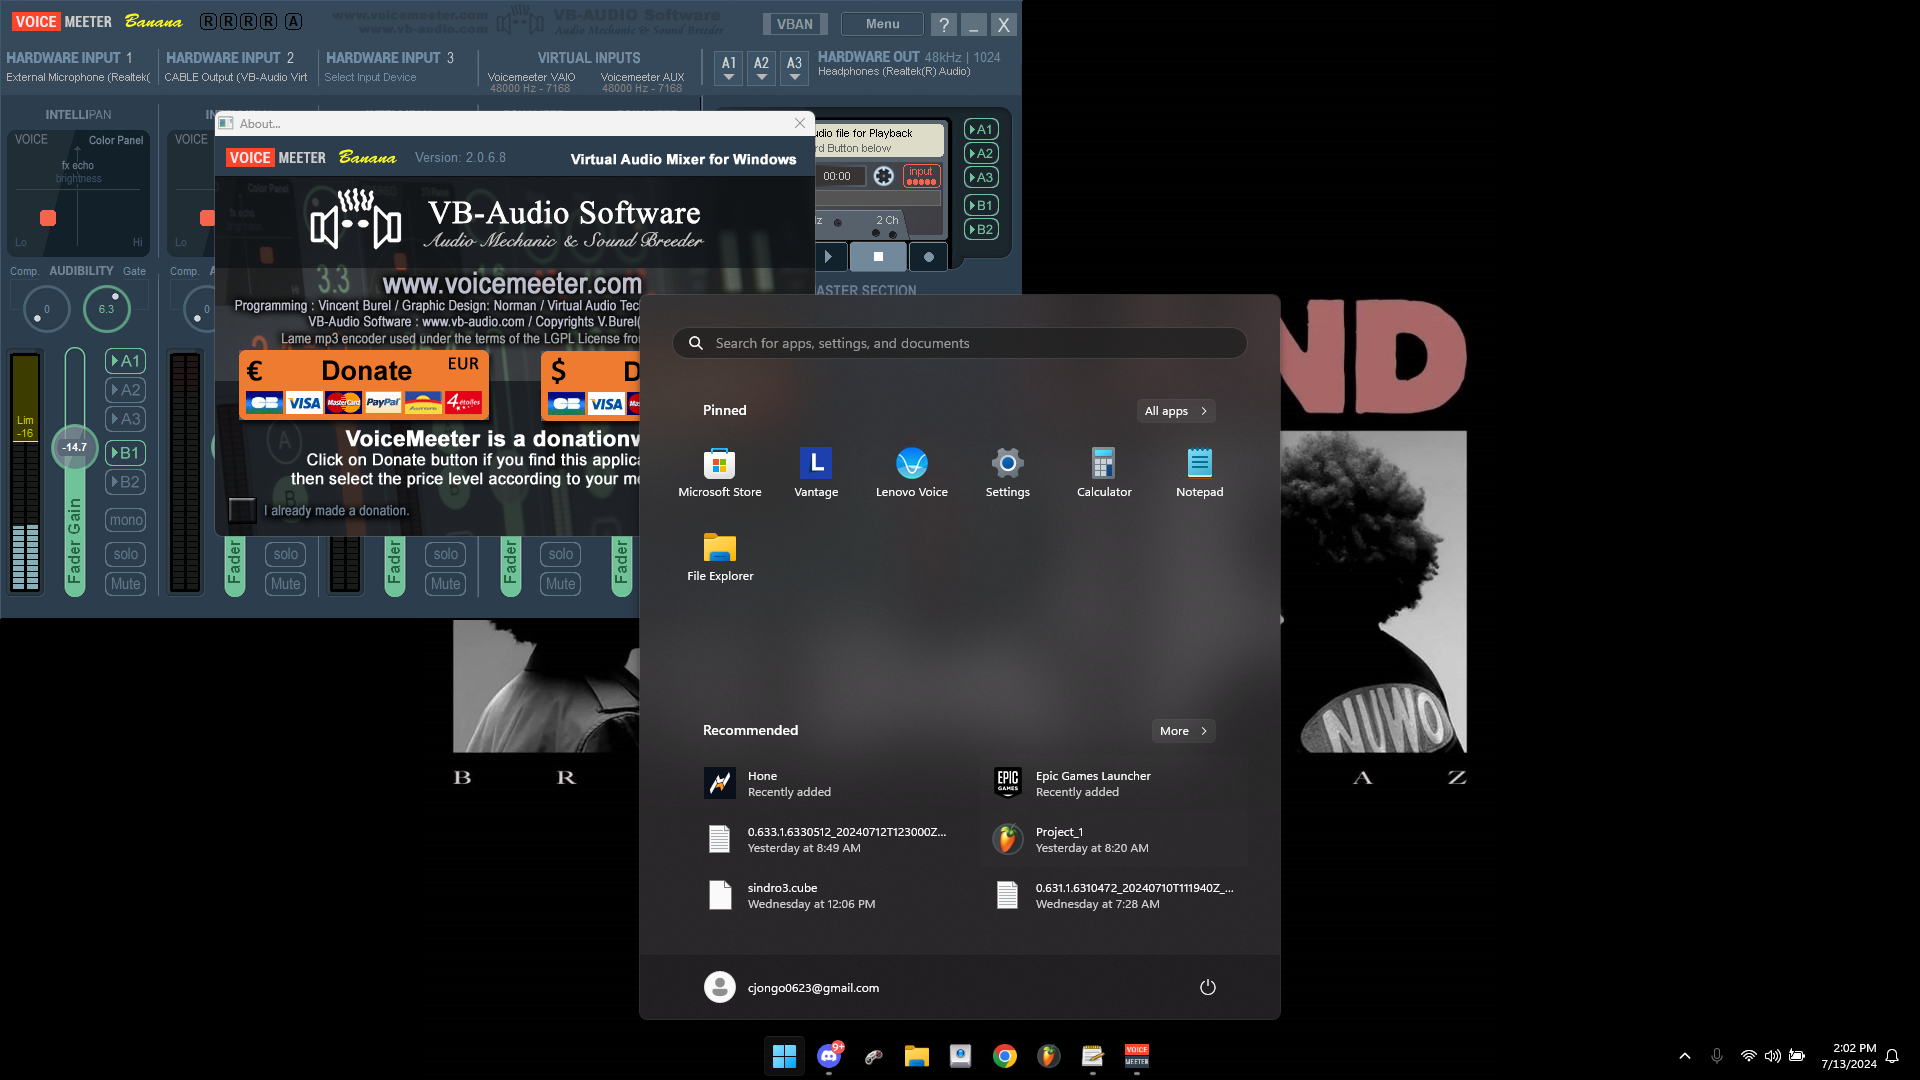Expand hidden system tray icons chevron
This screenshot has height=1080, width=1920.
(1685, 1056)
